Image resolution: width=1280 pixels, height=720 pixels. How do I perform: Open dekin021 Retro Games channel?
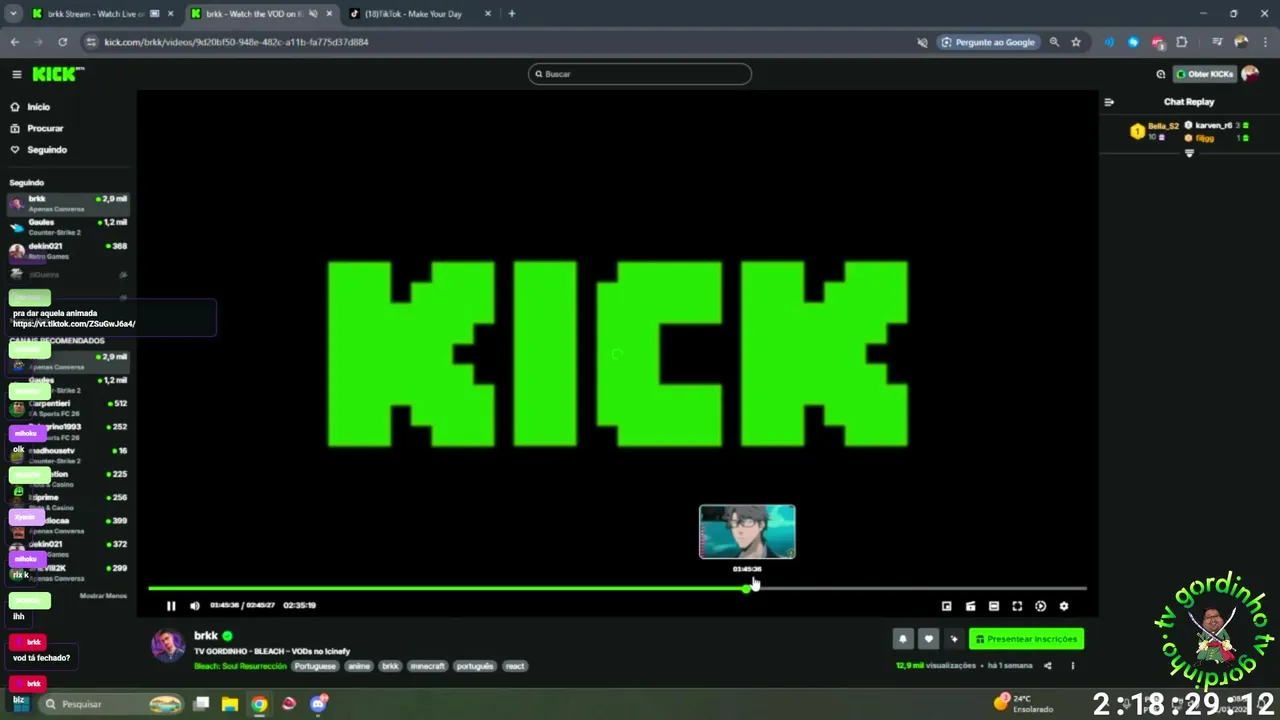tap(68, 250)
